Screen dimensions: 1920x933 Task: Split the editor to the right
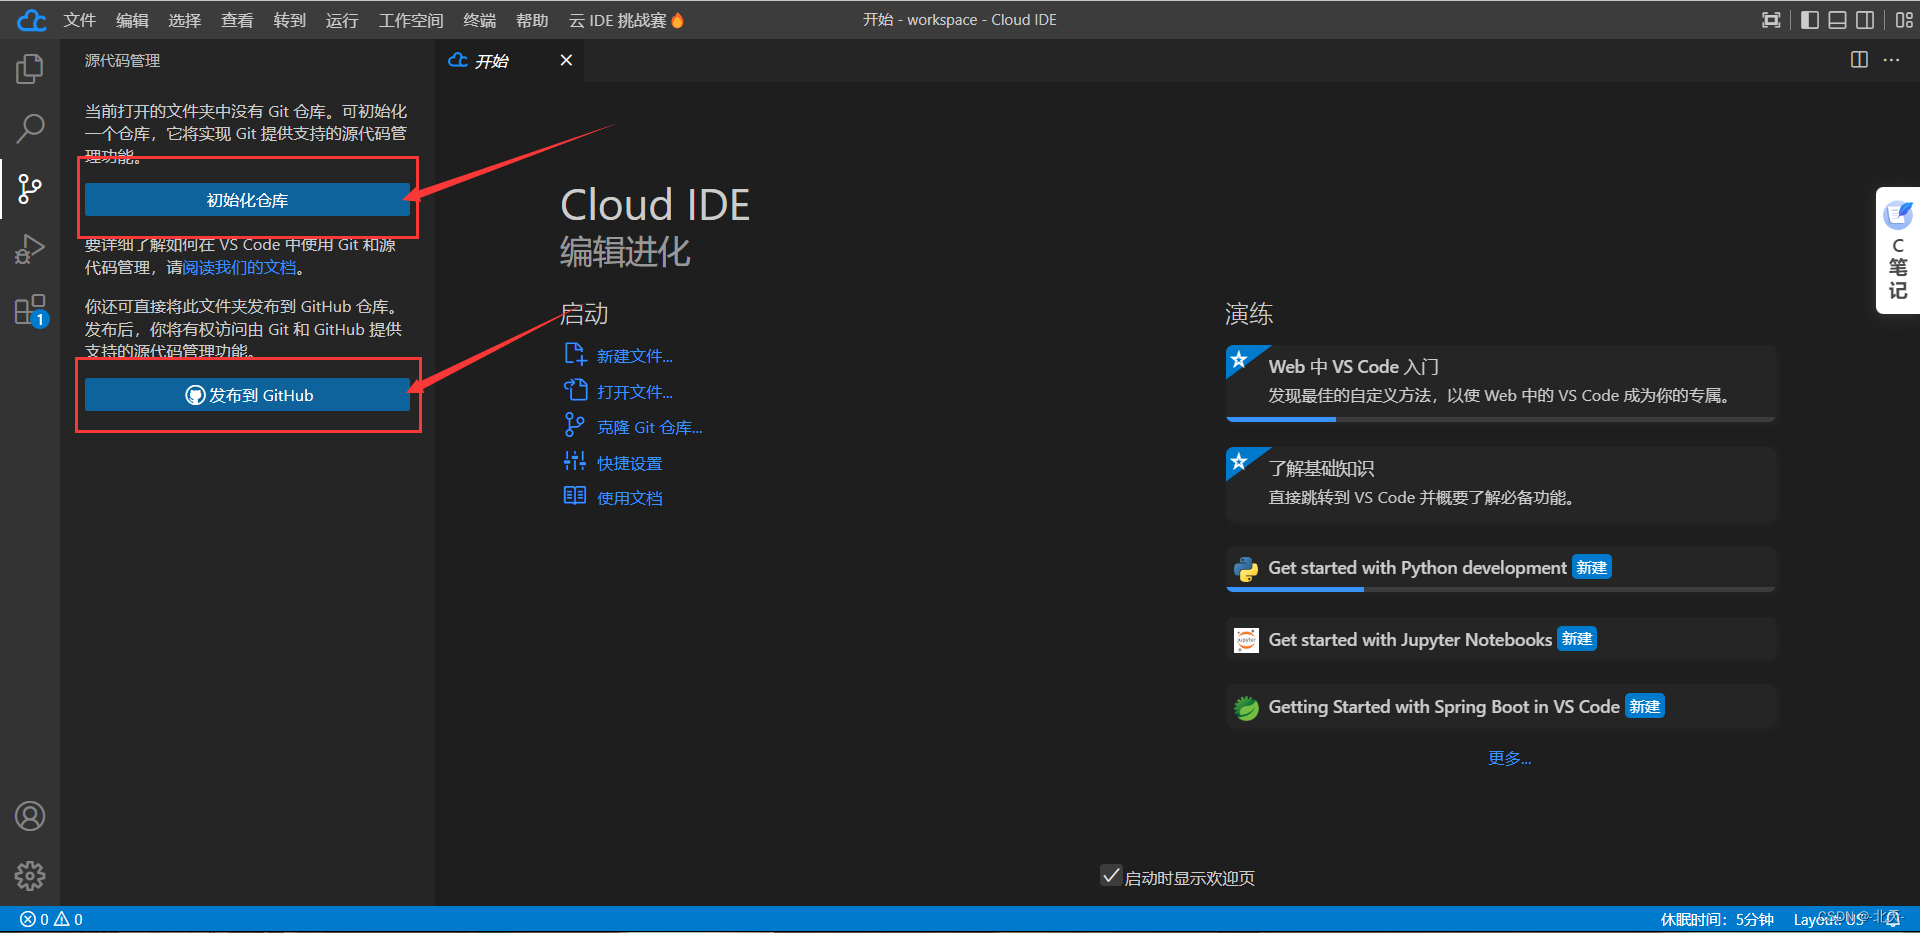[1859, 60]
